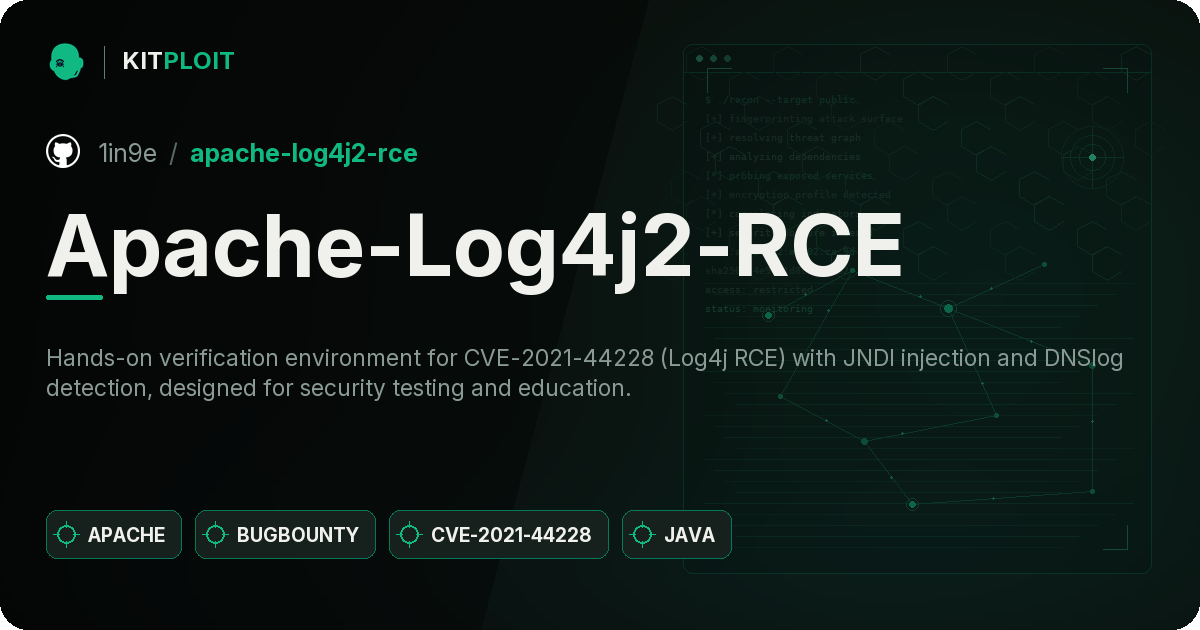Screen dimensions: 1200x630
Task: Click the crosshair icon in CVE-2021-44228 tag
Action: (410, 535)
